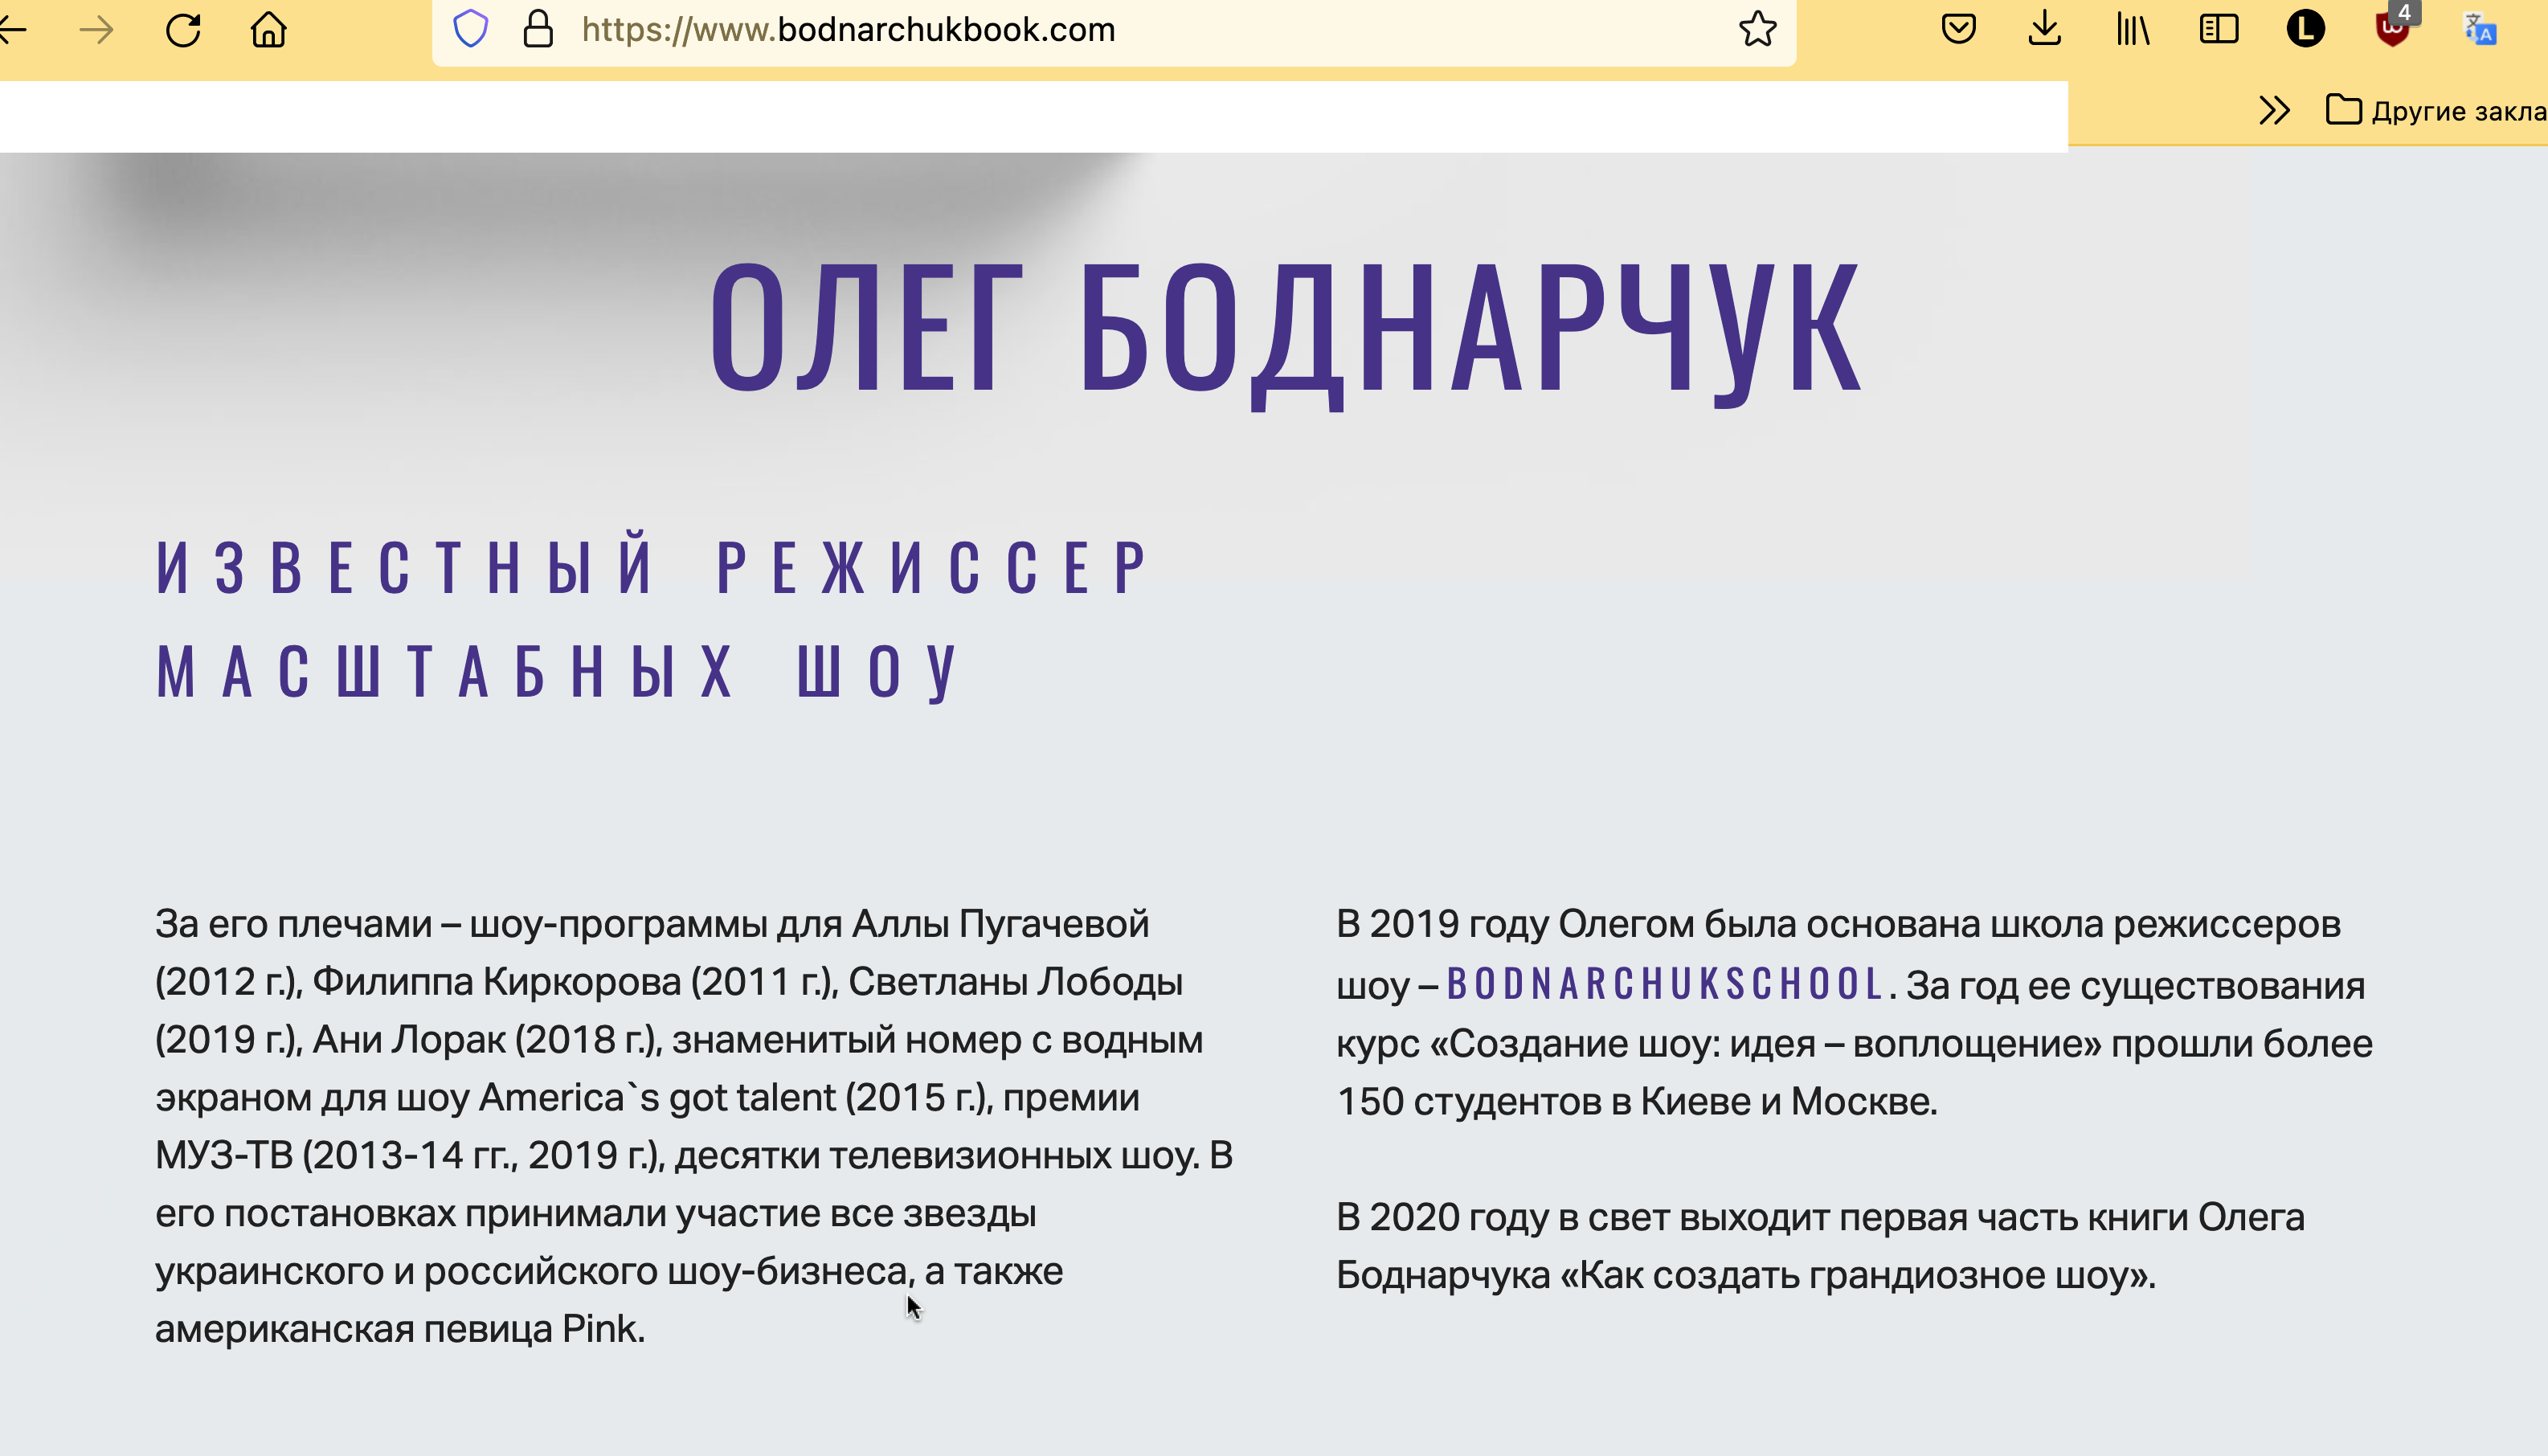Bookmark this page with the star
This screenshot has height=1456, width=2548.
[1757, 30]
